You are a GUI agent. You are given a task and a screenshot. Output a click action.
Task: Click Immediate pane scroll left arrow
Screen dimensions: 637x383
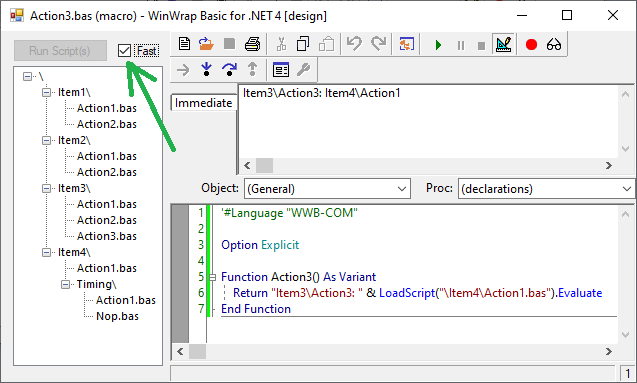[247, 165]
